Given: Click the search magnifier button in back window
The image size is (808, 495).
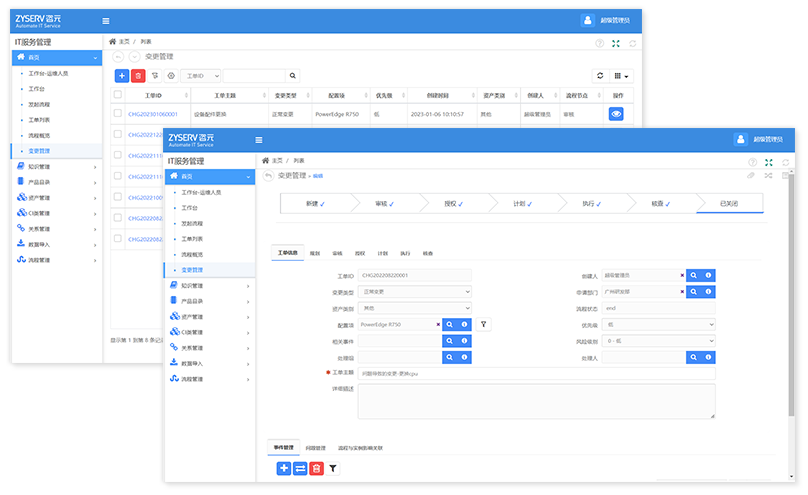Looking at the screenshot, I should pos(293,76).
